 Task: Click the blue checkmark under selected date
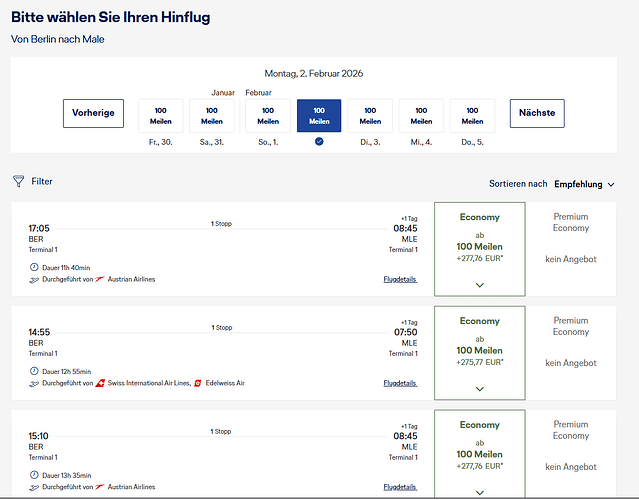pos(319,142)
